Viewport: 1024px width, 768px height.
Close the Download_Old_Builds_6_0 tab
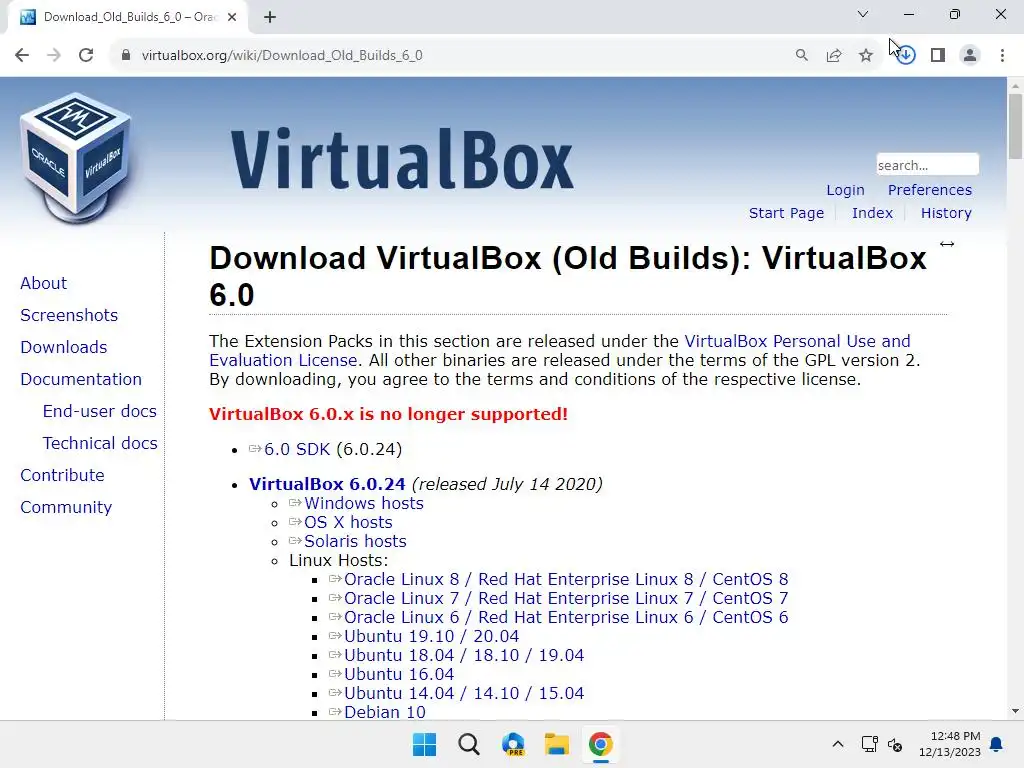tap(232, 17)
